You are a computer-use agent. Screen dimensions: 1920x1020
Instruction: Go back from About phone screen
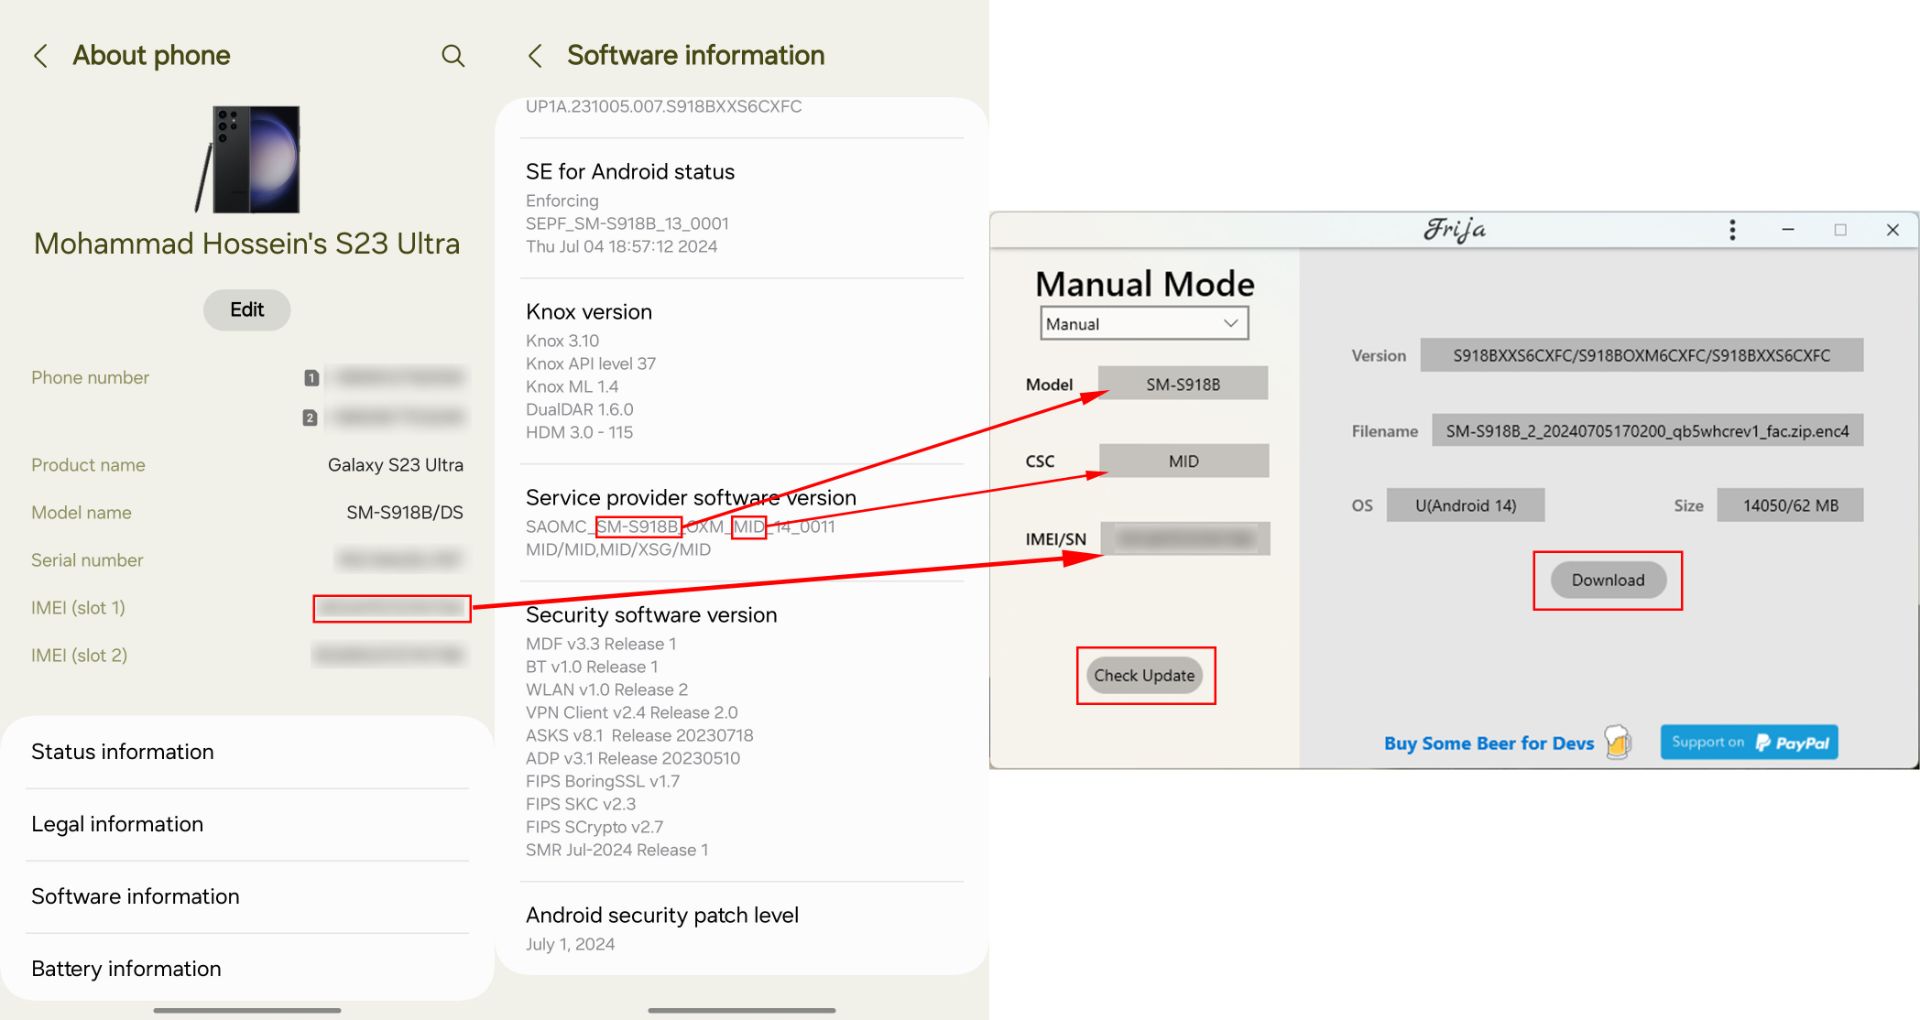41,56
